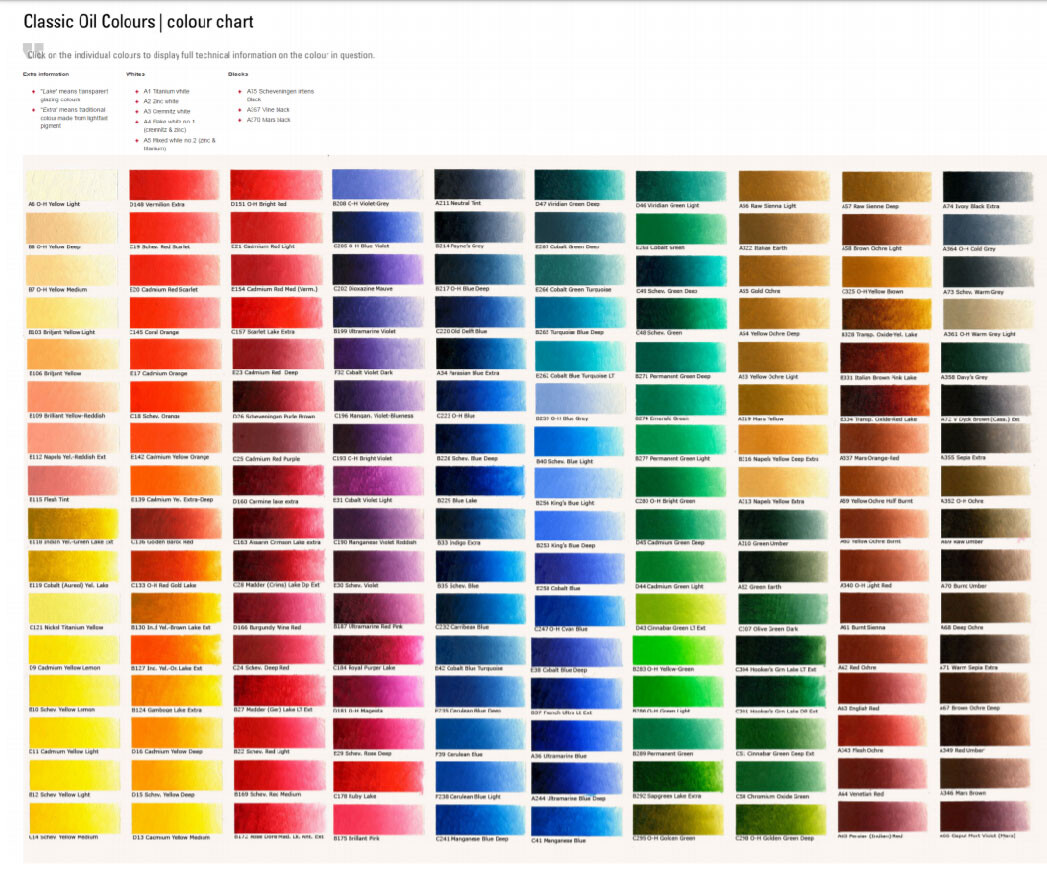Choose the D44 Cadmium Green Light swatch
1047x880 pixels.
click(x=681, y=568)
